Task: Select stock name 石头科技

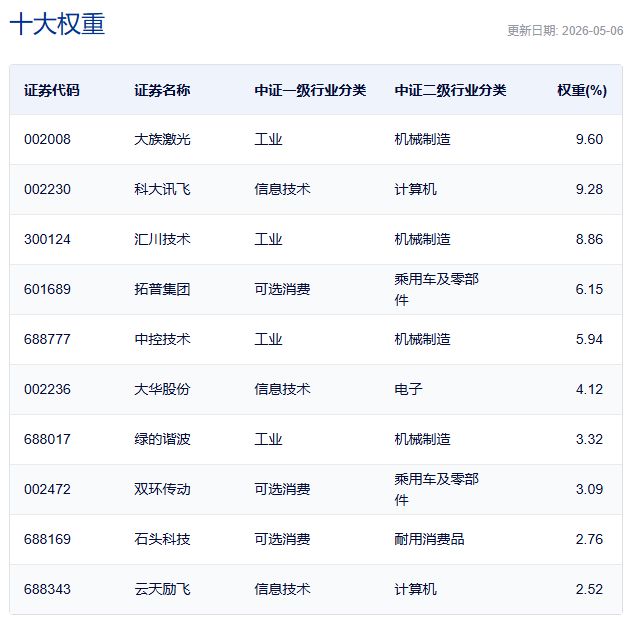Action: (162, 539)
